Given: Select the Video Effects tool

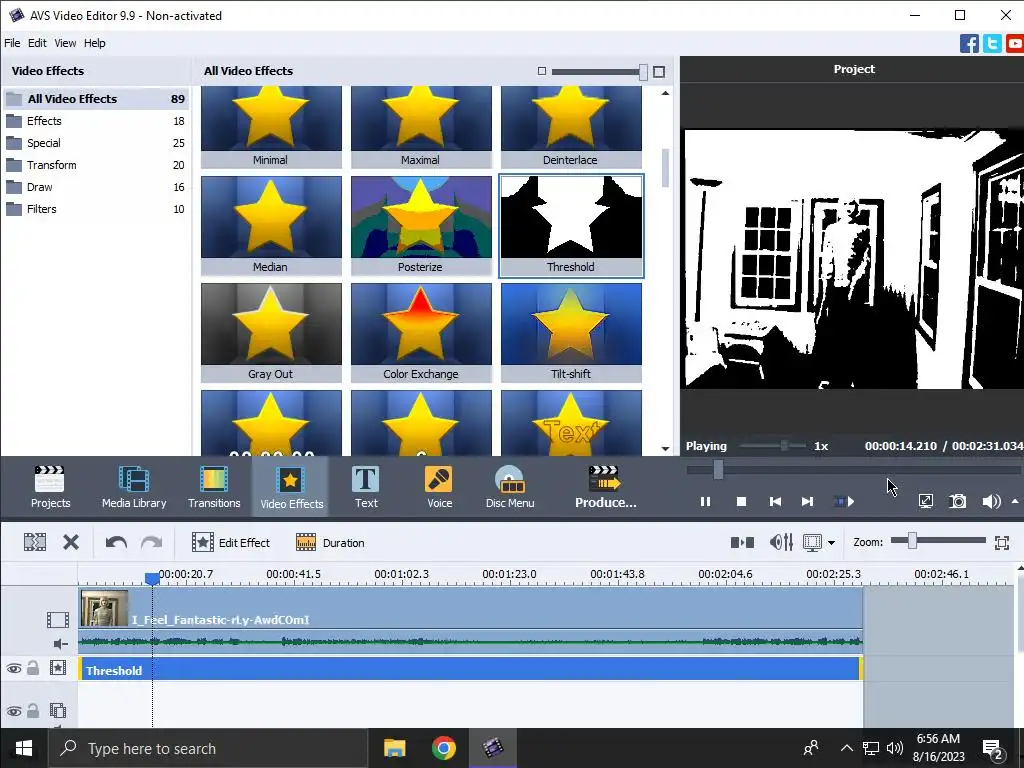Looking at the screenshot, I should pyautogui.click(x=291, y=487).
